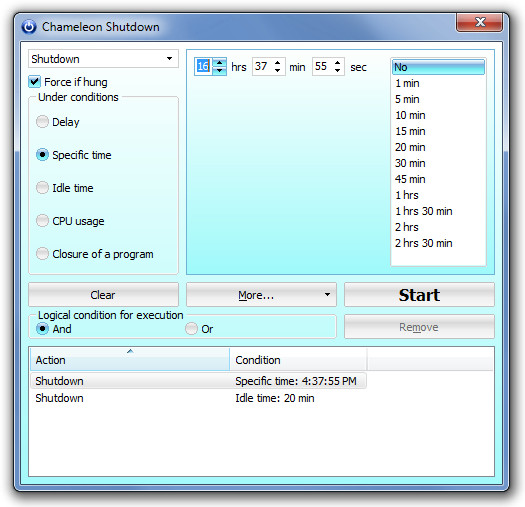Decrease hours with the down arrow

click(x=220, y=71)
